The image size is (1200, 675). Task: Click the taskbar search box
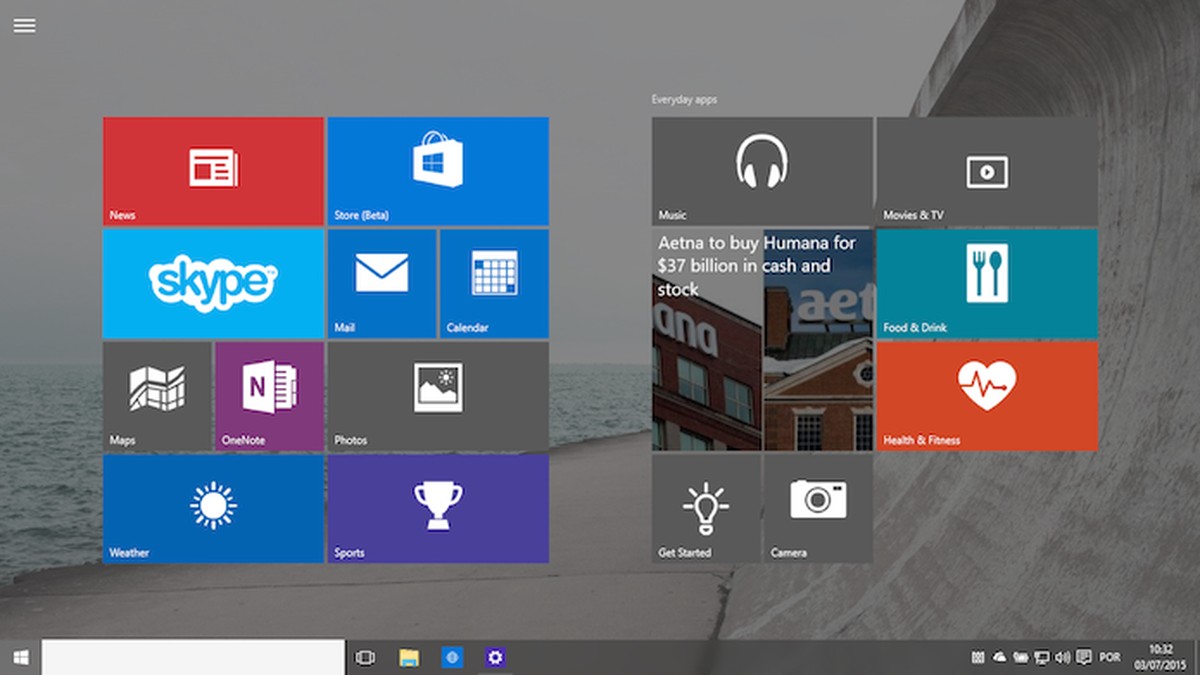tap(190, 657)
